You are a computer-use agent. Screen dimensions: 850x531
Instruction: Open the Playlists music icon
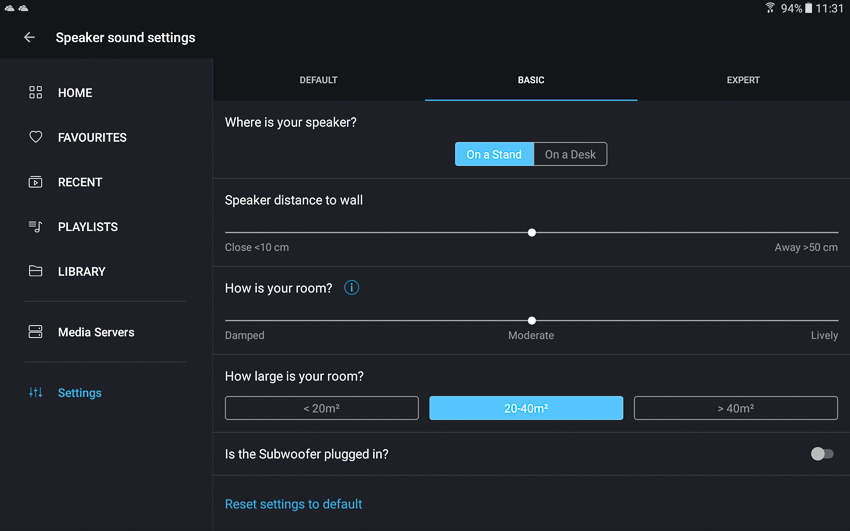[x=35, y=226]
